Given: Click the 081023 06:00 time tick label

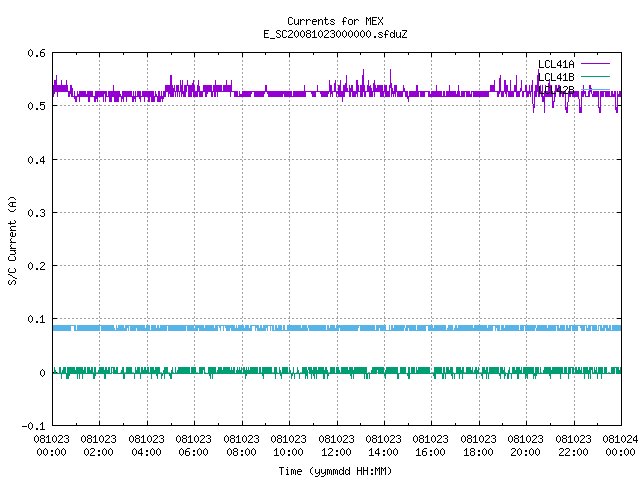Looking at the screenshot, I should pos(193,446).
